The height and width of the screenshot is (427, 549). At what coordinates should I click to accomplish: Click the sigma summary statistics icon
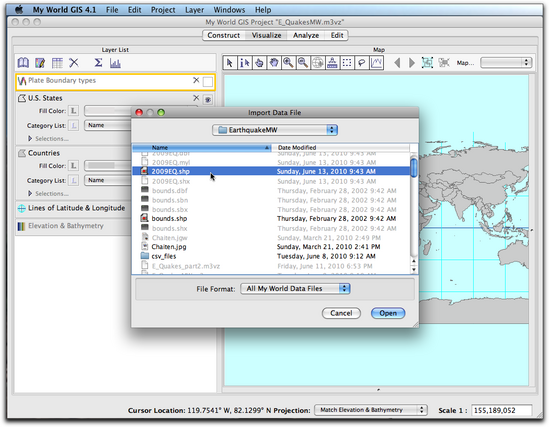pos(98,63)
